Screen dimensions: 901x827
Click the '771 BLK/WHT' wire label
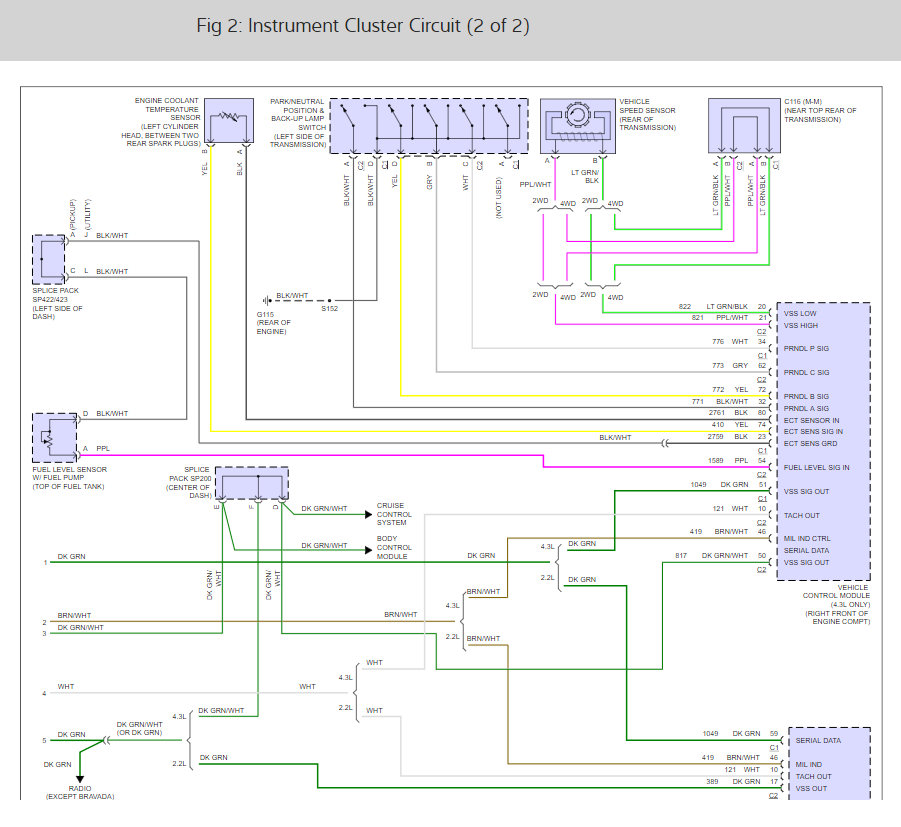coord(719,401)
